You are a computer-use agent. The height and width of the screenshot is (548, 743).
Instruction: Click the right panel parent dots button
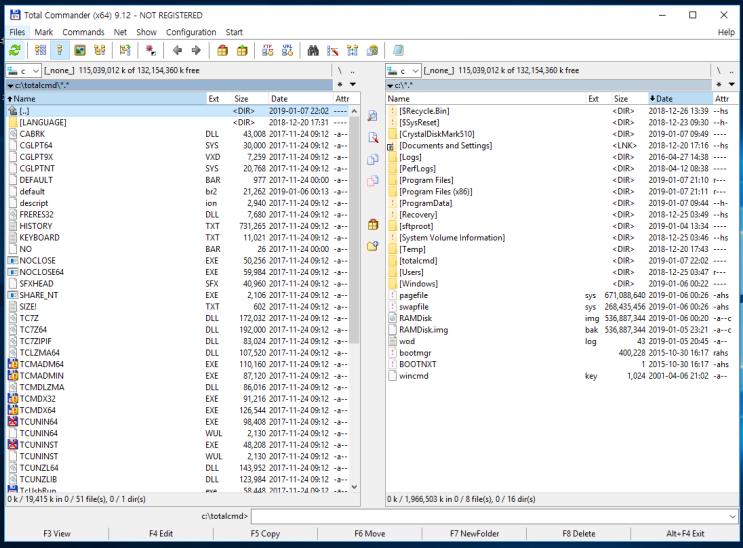click(732, 71)
